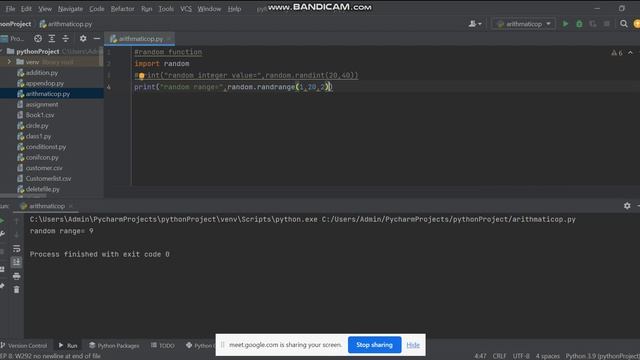Click Stop sharing in Meet bar

(374, 345)
